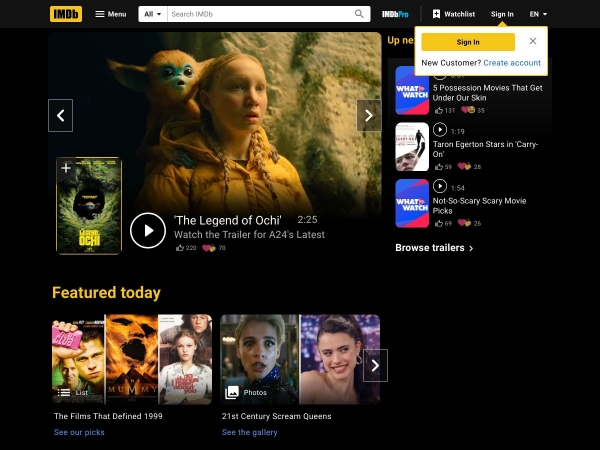This screenshot has height=450, width=600.
Task: Like the 5 Possession Movies video
Action: 439,110
